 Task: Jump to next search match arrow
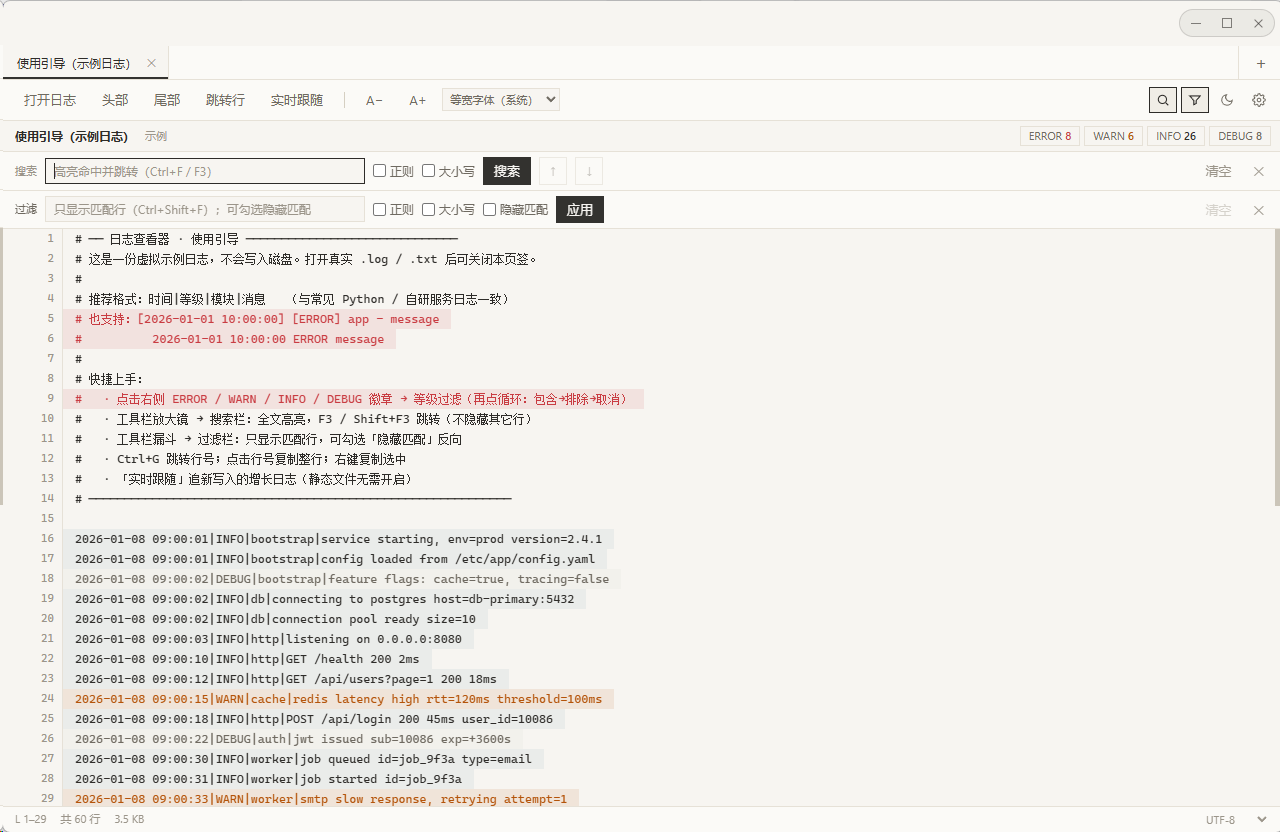pos(589,171)
